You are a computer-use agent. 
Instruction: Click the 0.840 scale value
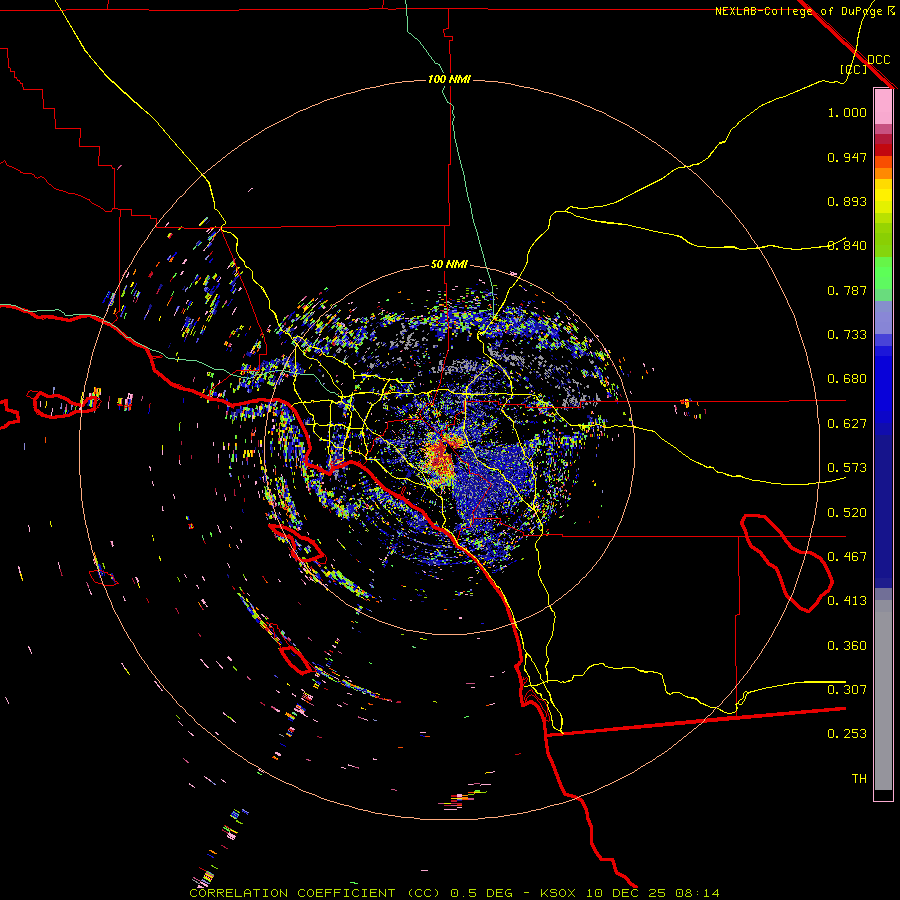coord(847,246)
